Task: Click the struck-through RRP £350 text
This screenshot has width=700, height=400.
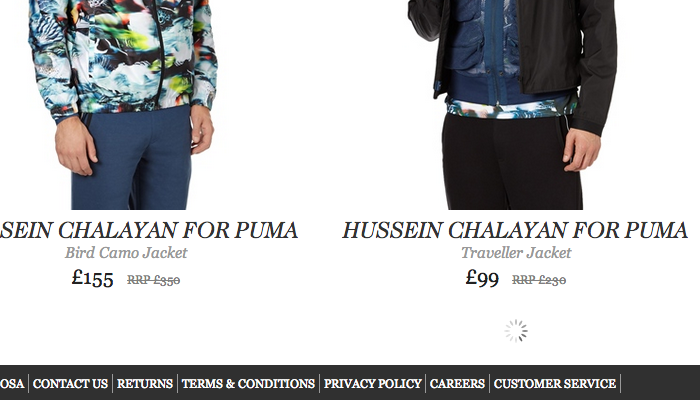Action: (x=154, y=280)
